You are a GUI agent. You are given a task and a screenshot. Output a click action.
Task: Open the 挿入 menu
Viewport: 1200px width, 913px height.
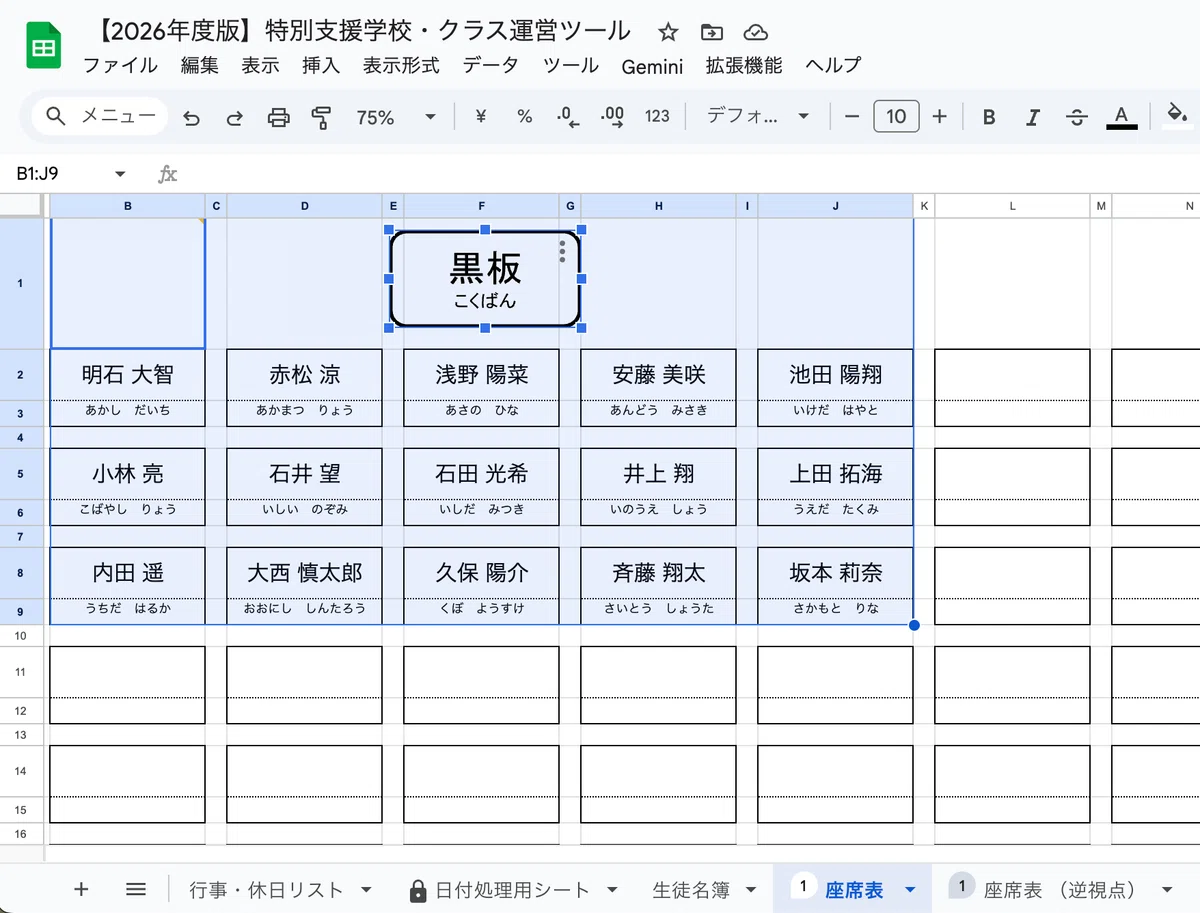321,66
